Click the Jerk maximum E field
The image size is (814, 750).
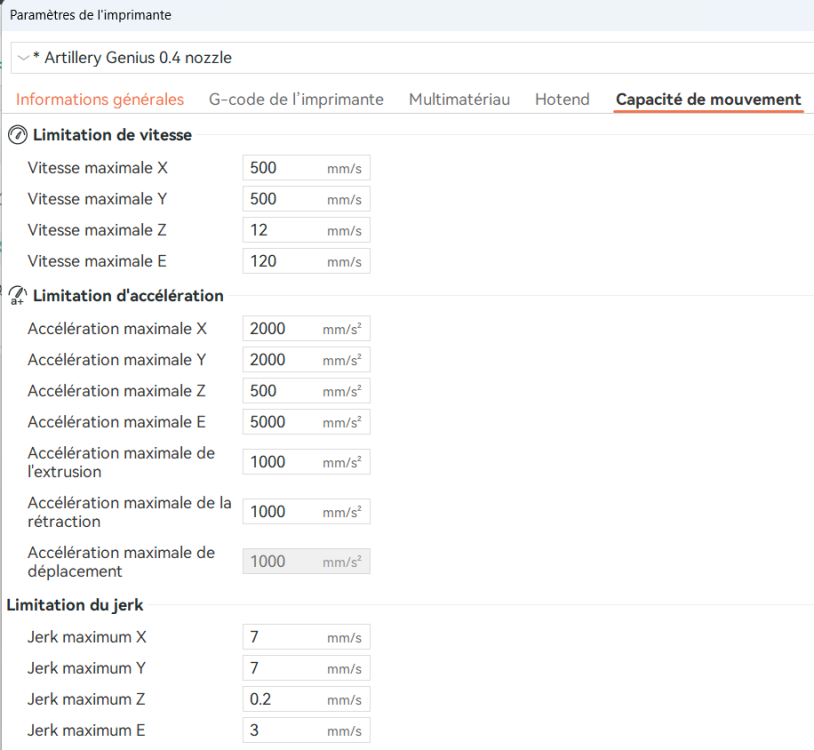pyautogui.click(x=306, y=730)
